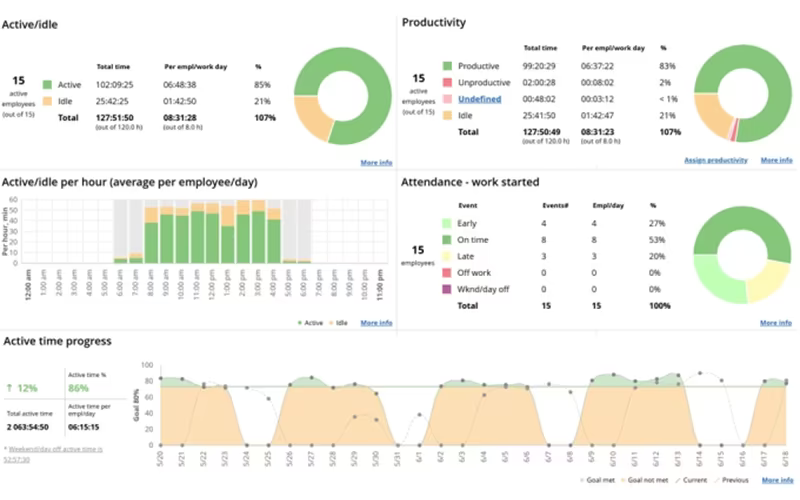Click active time per empl/day 06:15:15
The width and height of the screenshot is (800, 500).
point(83,427)
